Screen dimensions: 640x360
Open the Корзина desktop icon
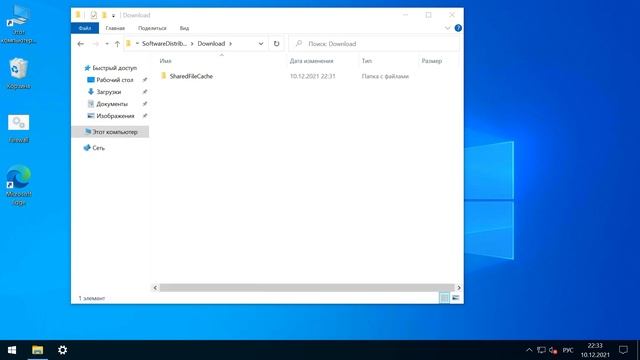18,73
